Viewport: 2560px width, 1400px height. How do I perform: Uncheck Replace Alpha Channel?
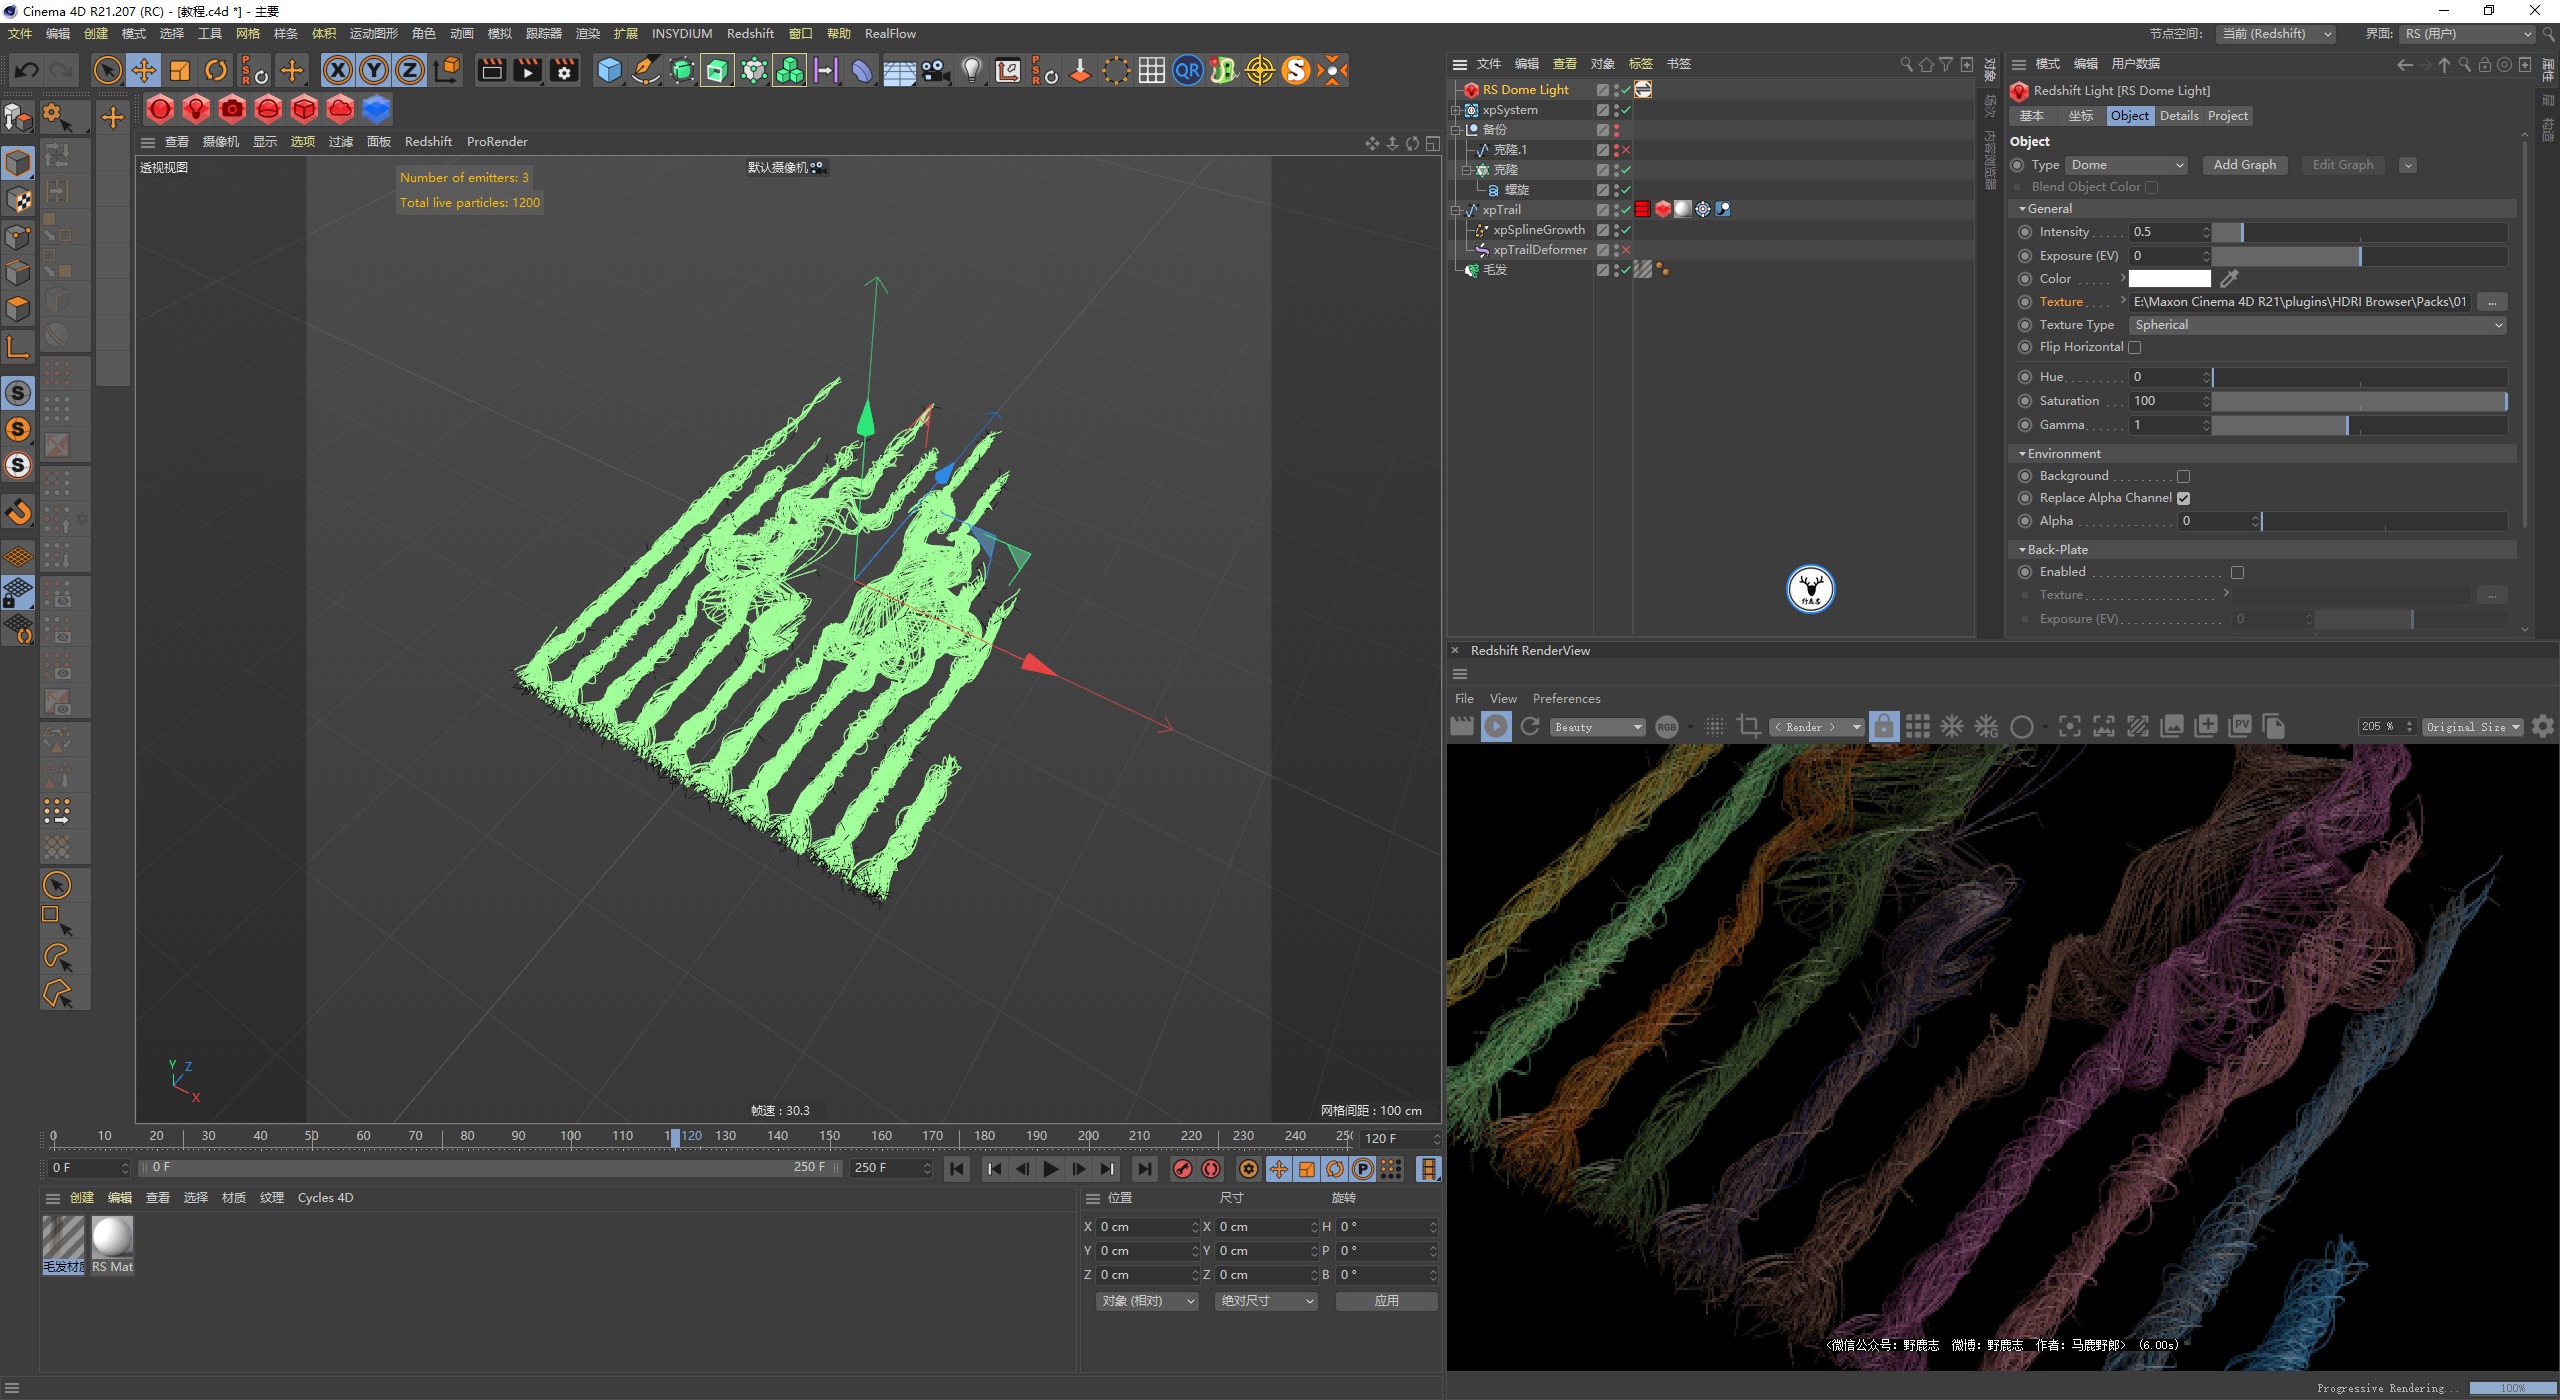tap(2184, 498)
